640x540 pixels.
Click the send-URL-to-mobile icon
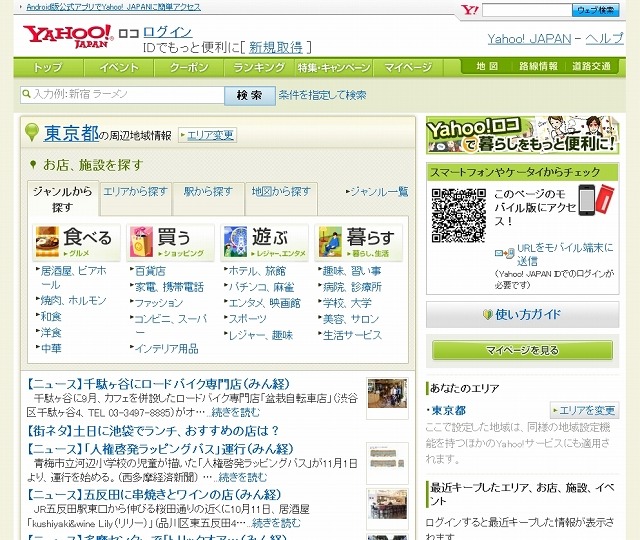pos(504,253)
